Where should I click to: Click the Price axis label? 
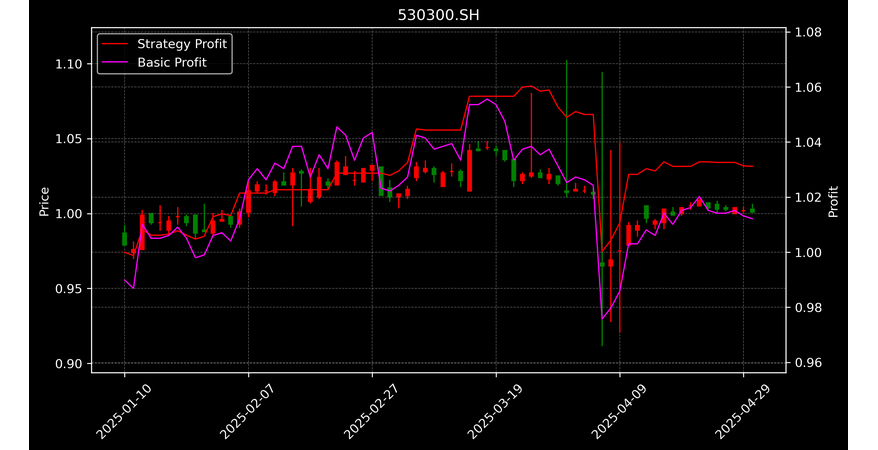pyautogui.click(x=44, y=202)
